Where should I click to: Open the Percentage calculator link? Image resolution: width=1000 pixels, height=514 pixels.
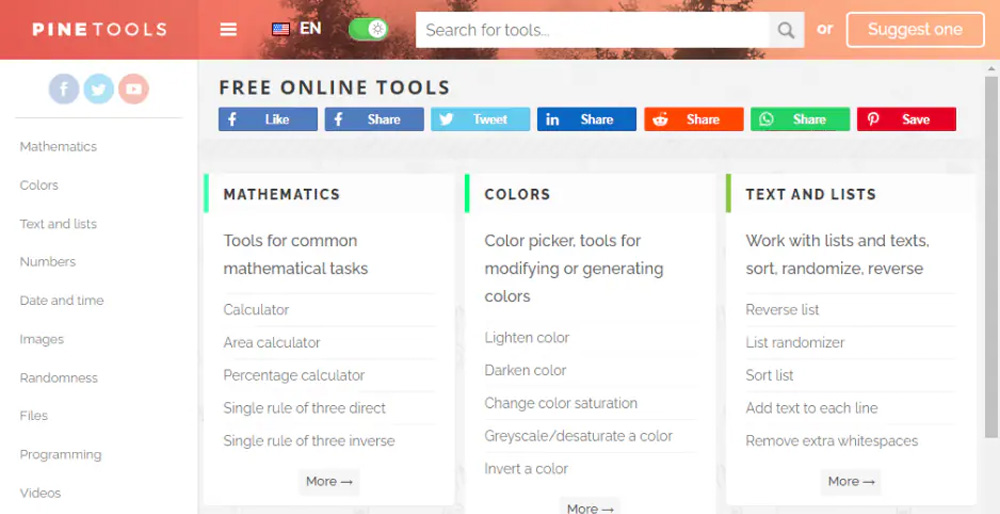coord(294,376)
